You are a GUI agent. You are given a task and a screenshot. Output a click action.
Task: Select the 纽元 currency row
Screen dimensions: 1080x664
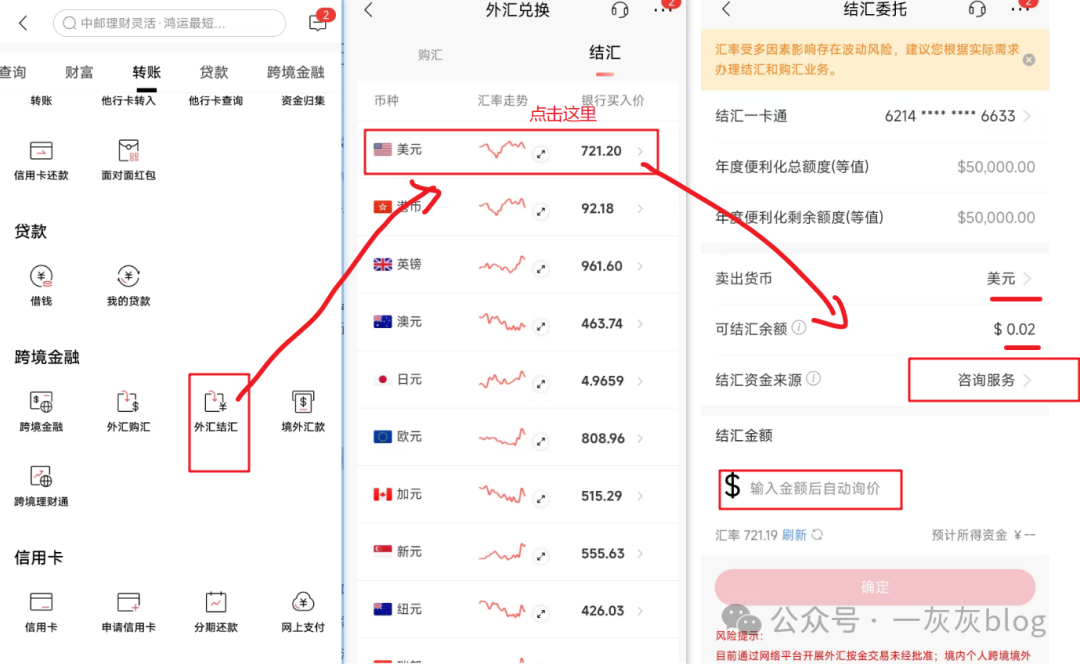tap(517, 610)
